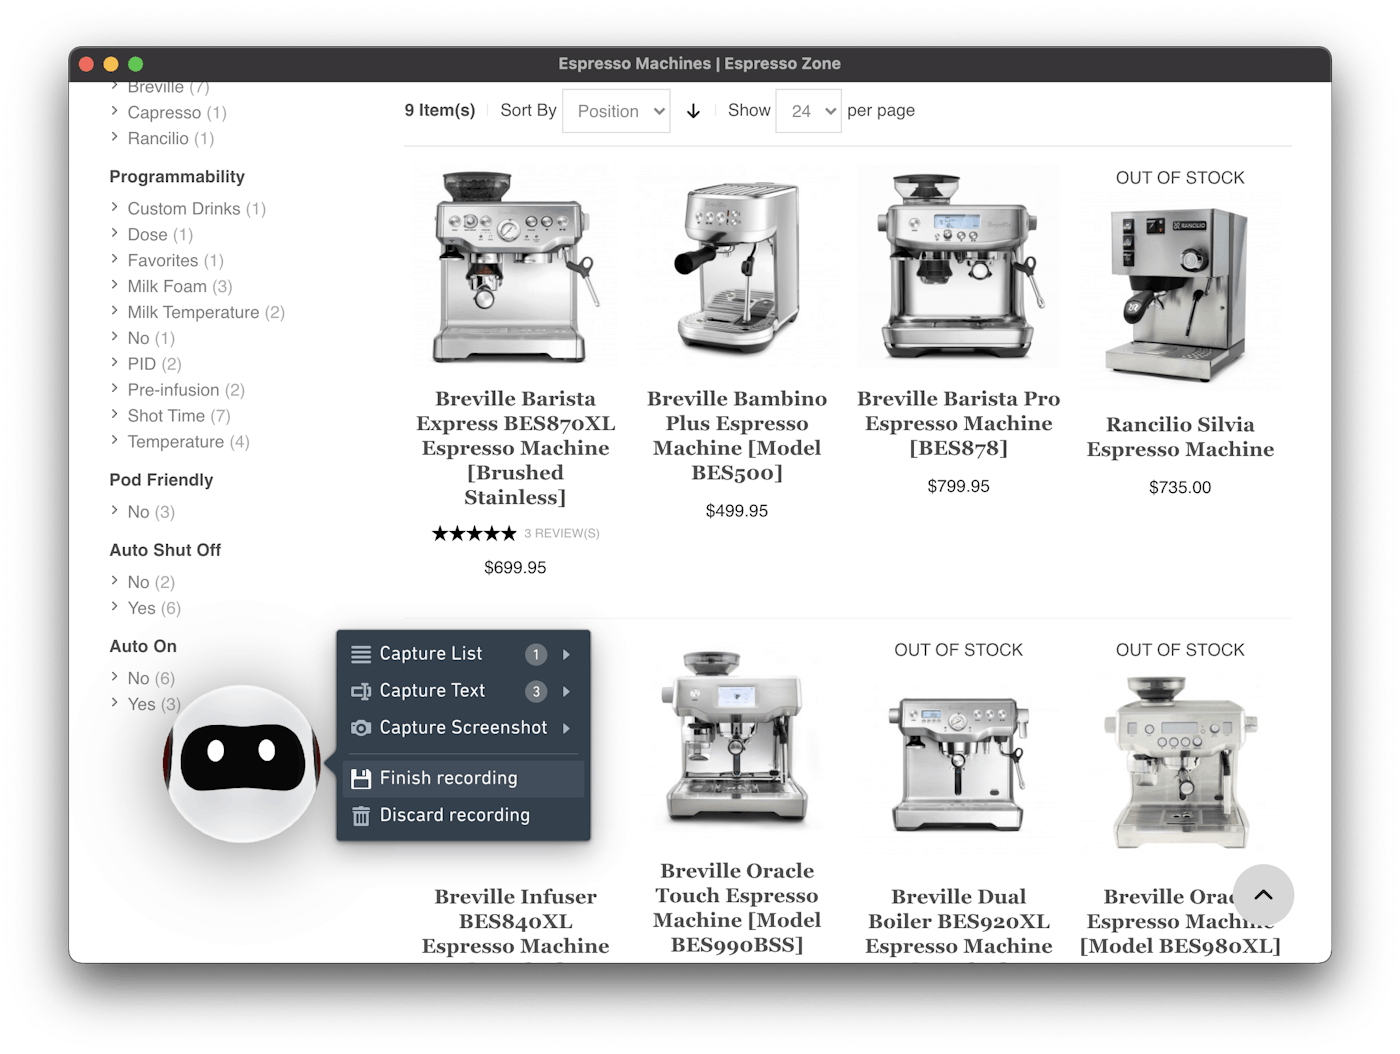Screen dimensions: 1400x1054
Task: Click Breville Bambino Plus product image
Action: (x=737, y=268)
